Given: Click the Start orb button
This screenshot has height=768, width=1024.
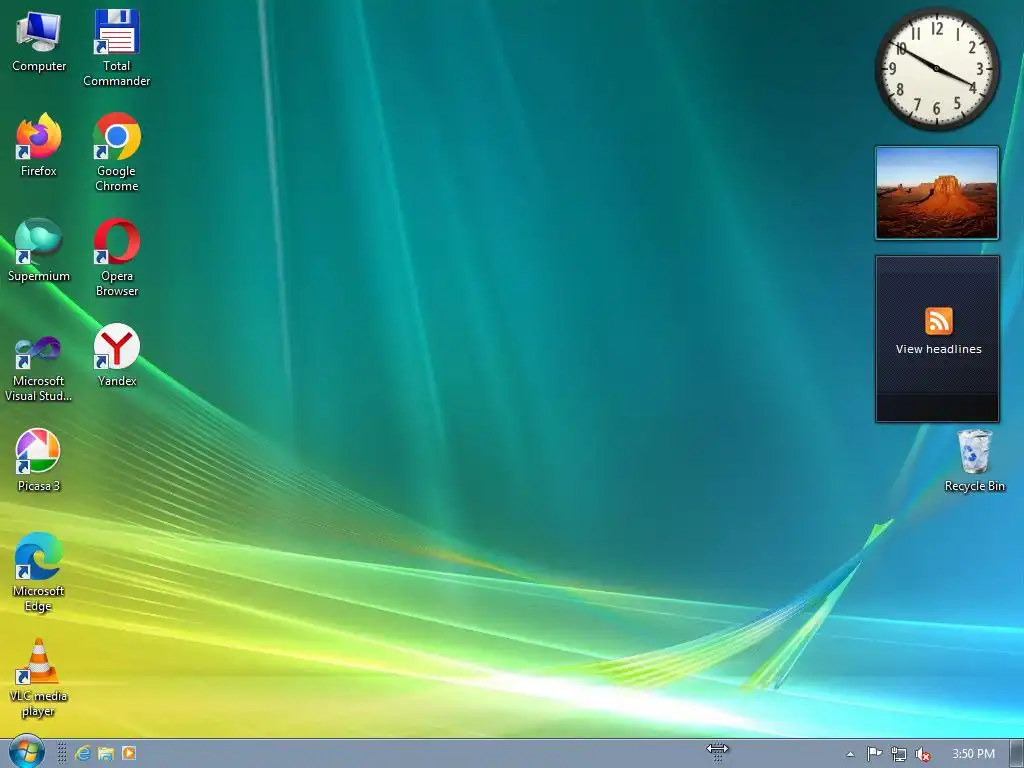Looking at the screenshot, I should 27,752.
